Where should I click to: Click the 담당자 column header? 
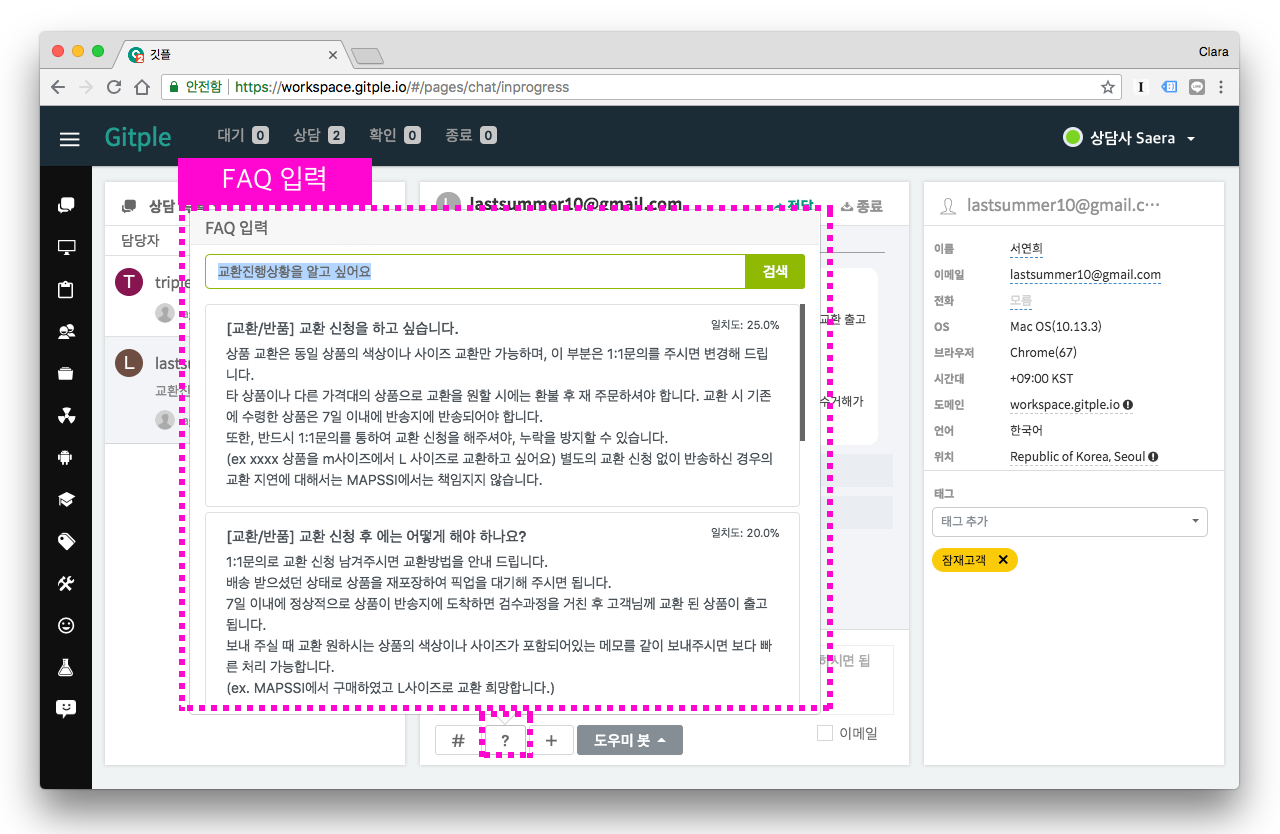(140, 241)
